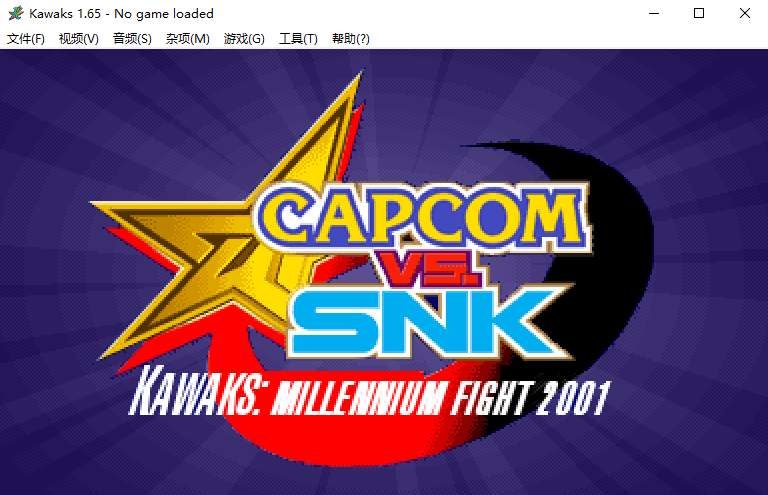This screenshot has width=768, height=495.
Task: Click the 'No game loaded' title text
Action: pos(164,14)
